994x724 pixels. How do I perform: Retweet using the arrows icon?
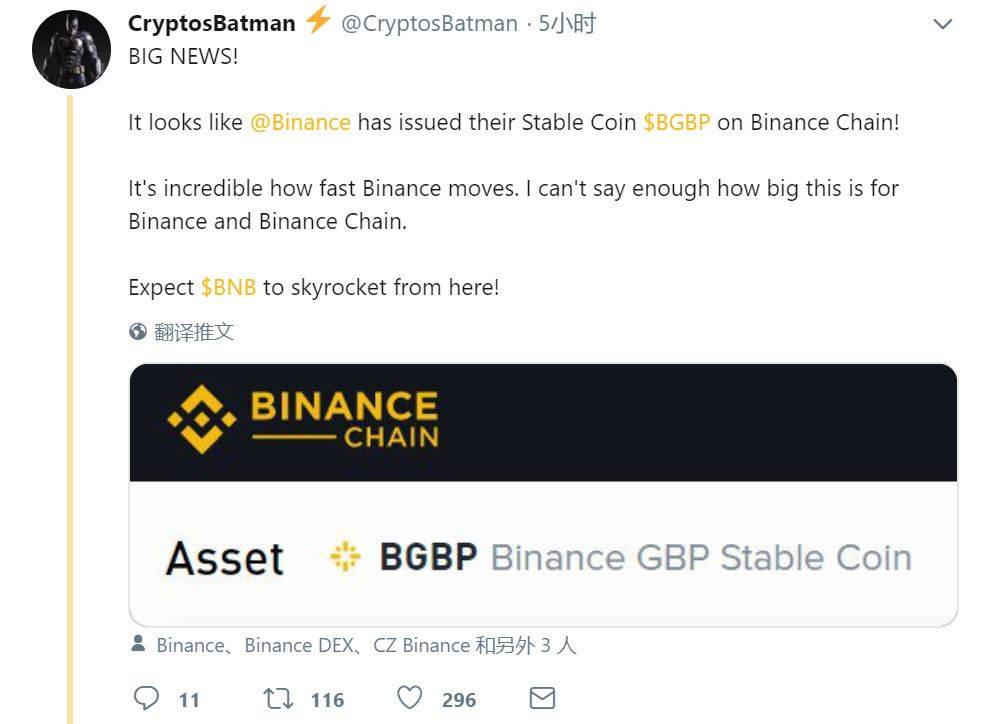click(x=278, y=699)
